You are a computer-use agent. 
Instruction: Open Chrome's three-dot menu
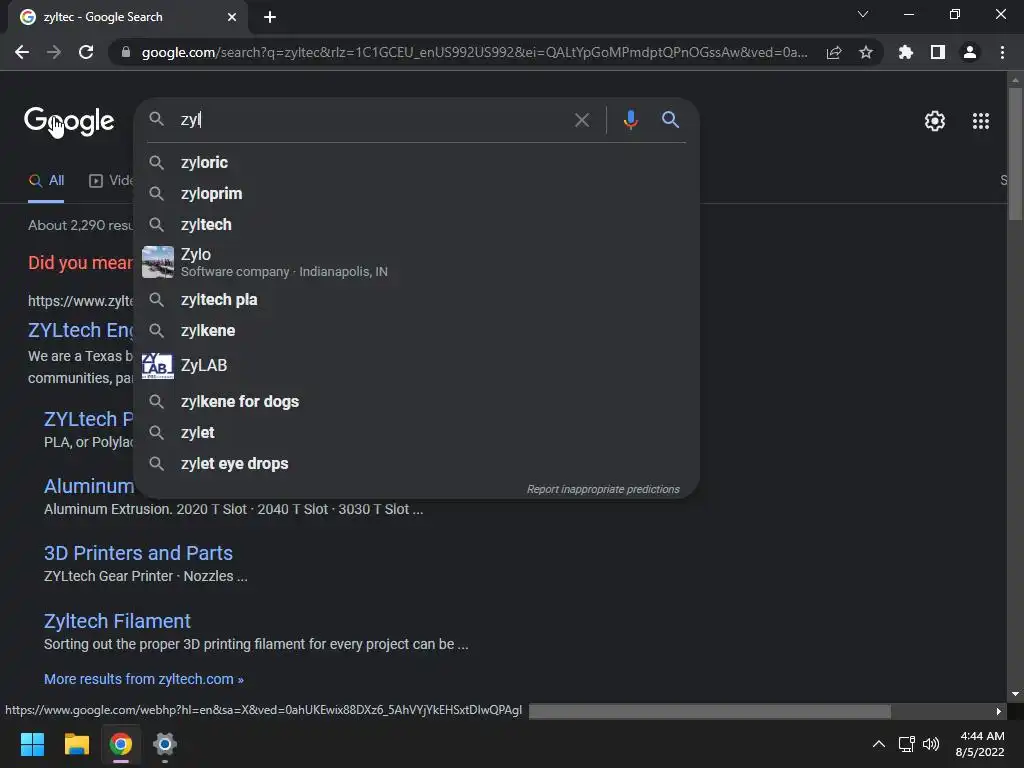1002,52
